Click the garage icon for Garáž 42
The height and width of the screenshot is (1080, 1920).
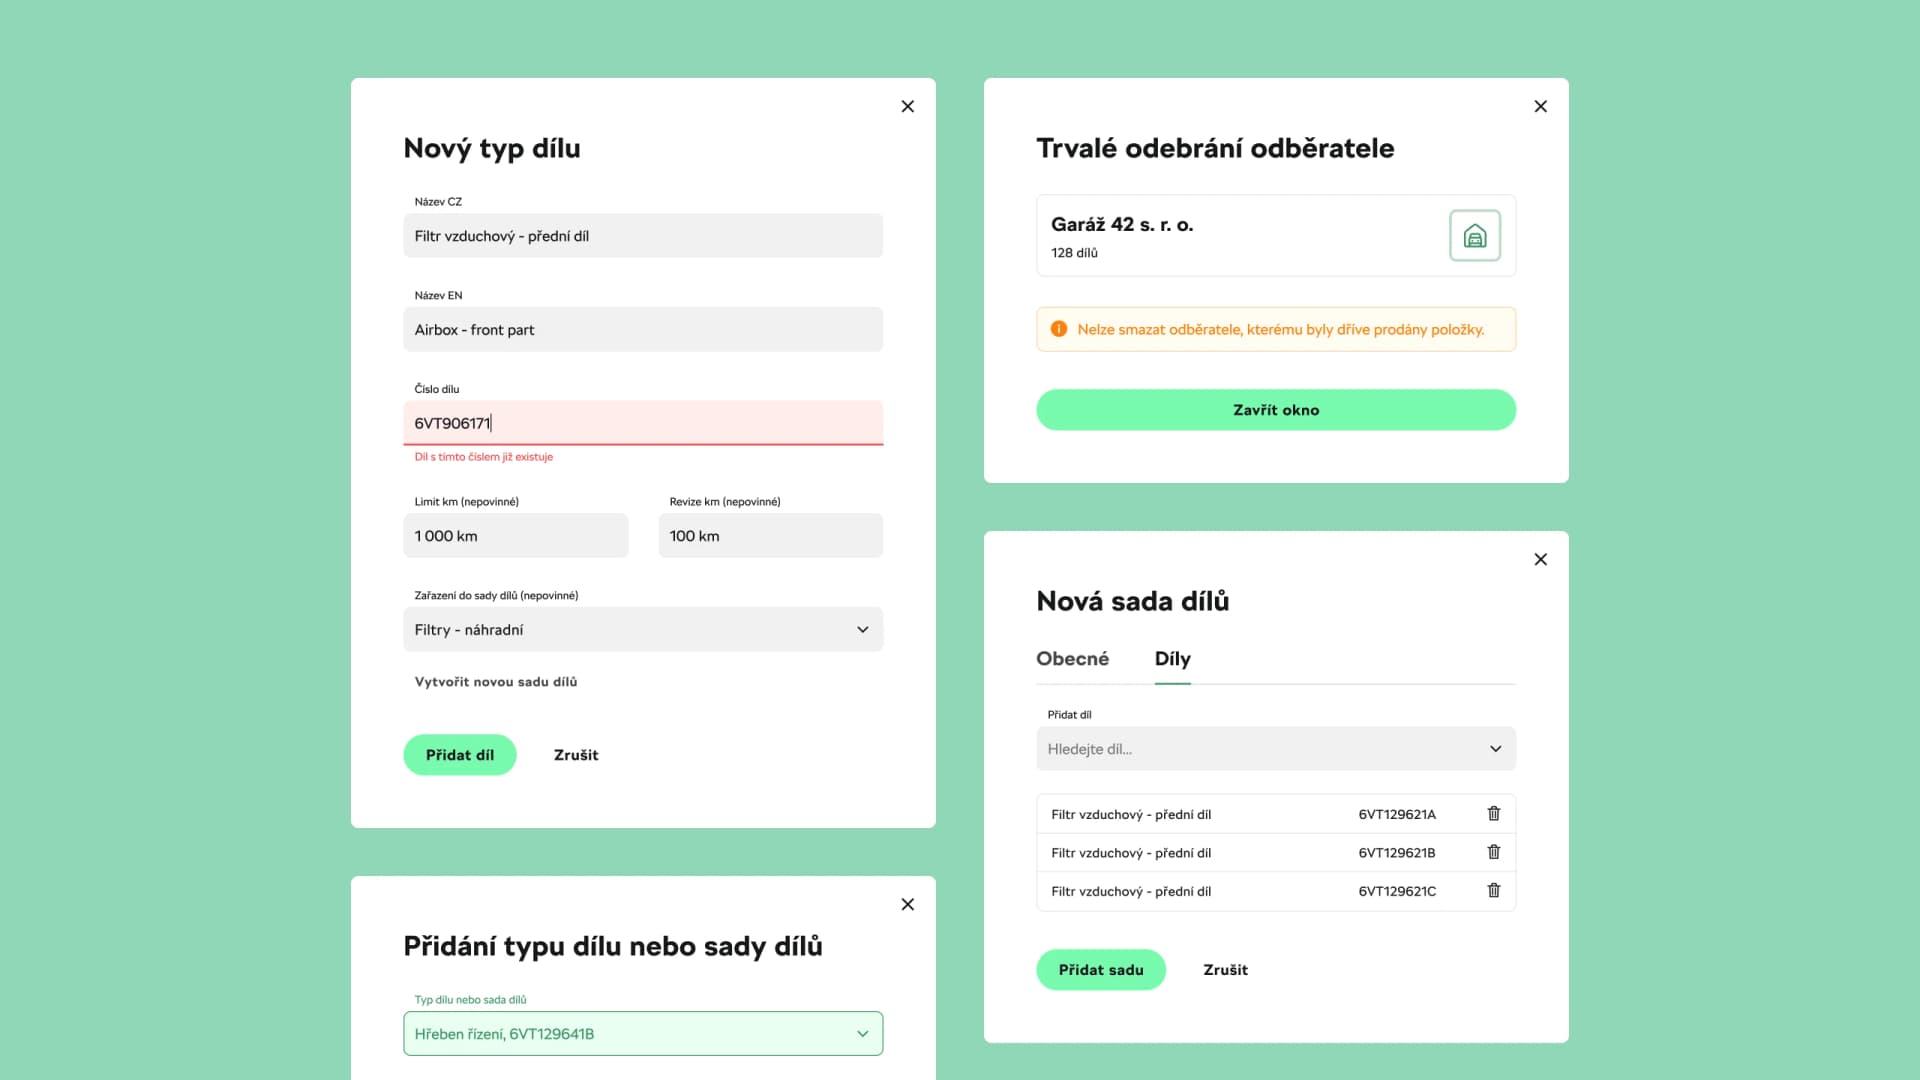tap(1474, 236)
